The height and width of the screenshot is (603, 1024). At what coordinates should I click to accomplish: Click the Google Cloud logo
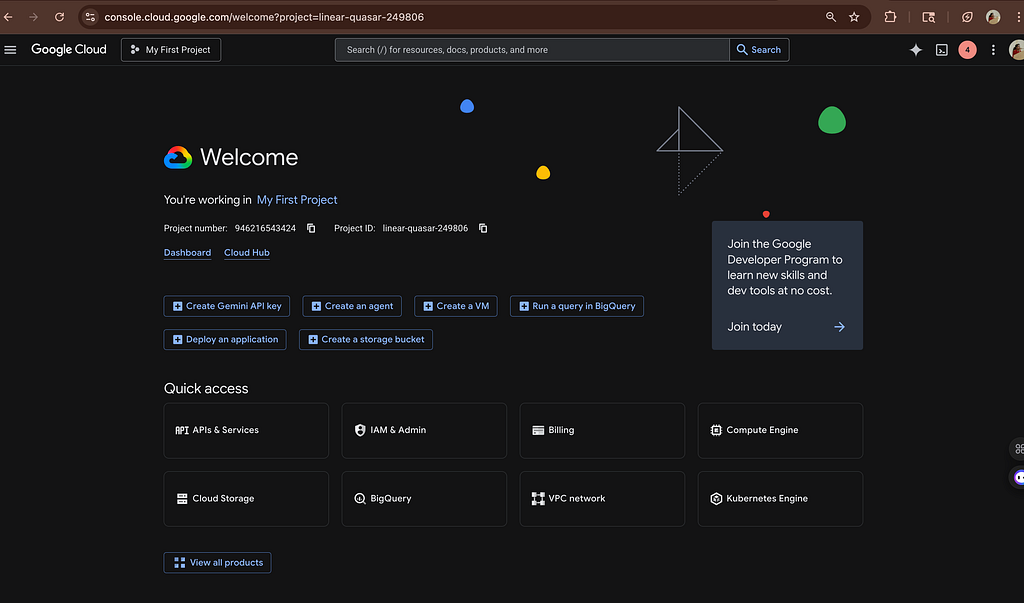pos(69,50)
